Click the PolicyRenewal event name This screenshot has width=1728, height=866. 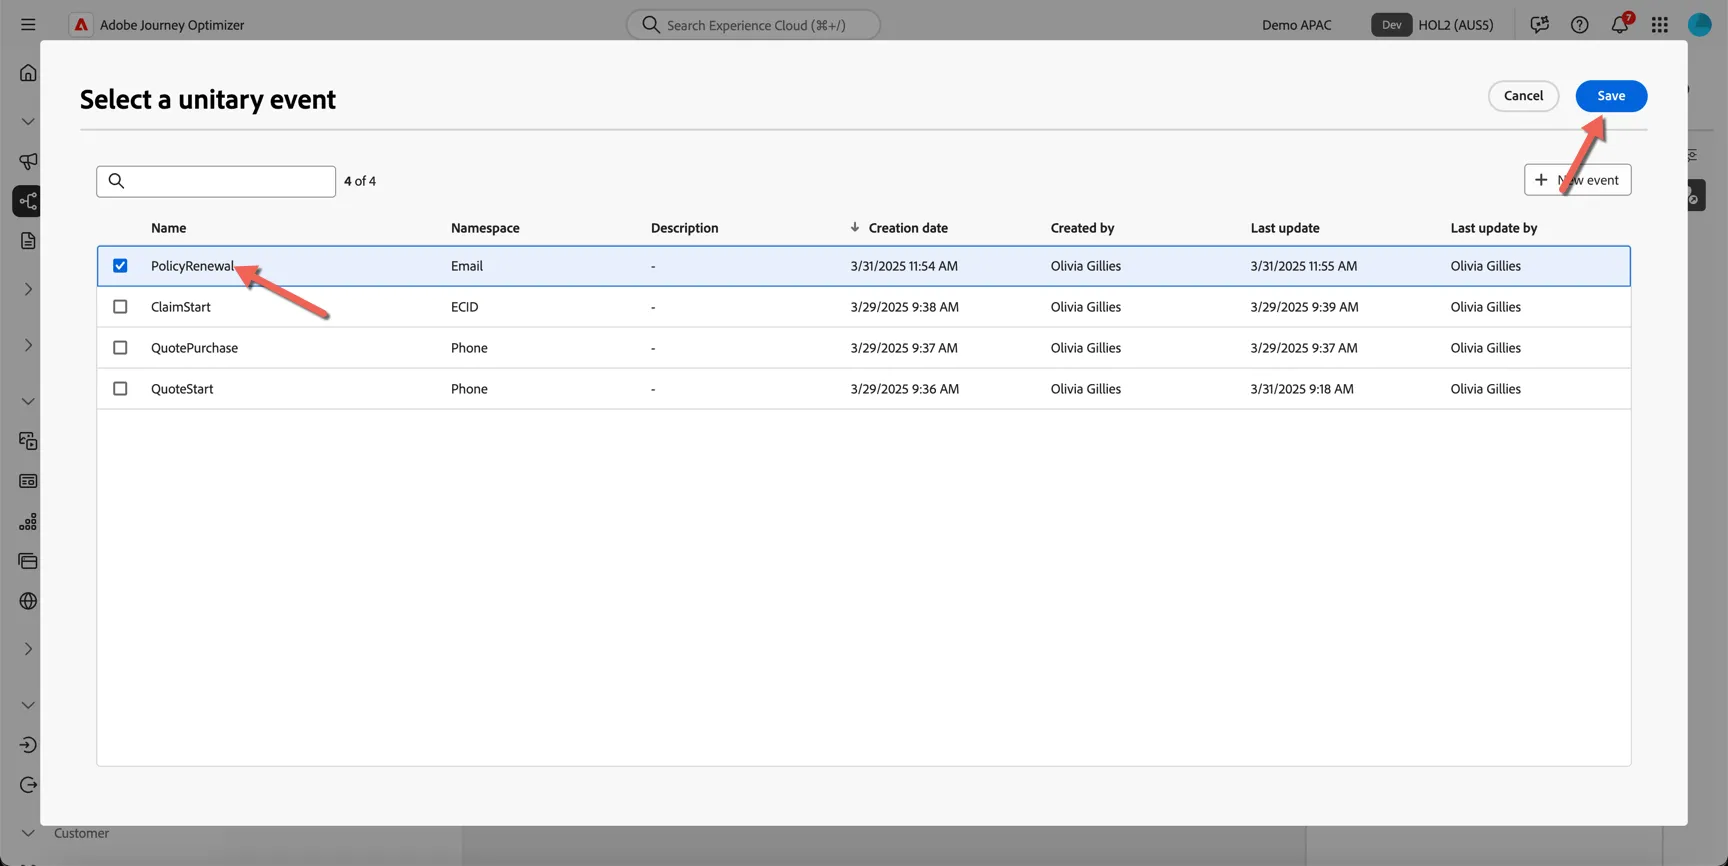193,266
